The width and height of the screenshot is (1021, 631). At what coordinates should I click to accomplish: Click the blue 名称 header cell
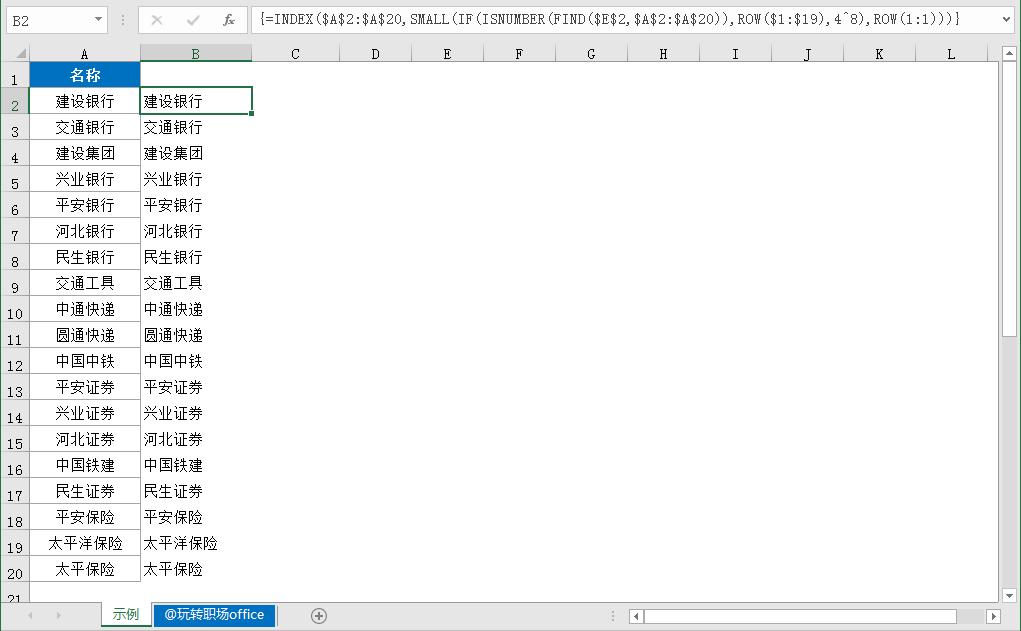85,75
